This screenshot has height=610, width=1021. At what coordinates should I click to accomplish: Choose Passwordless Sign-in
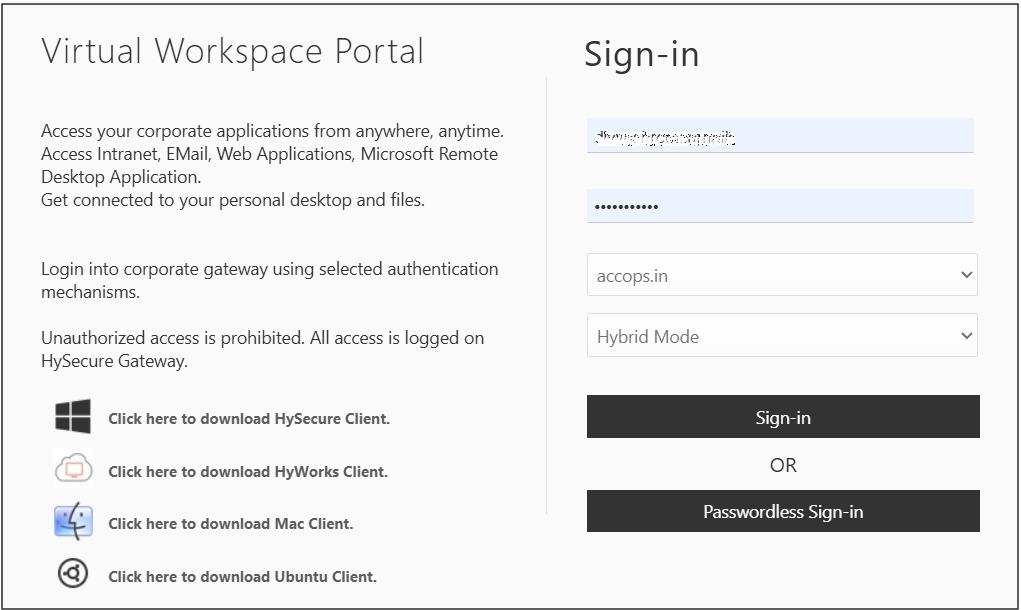[x=783, y=511]
